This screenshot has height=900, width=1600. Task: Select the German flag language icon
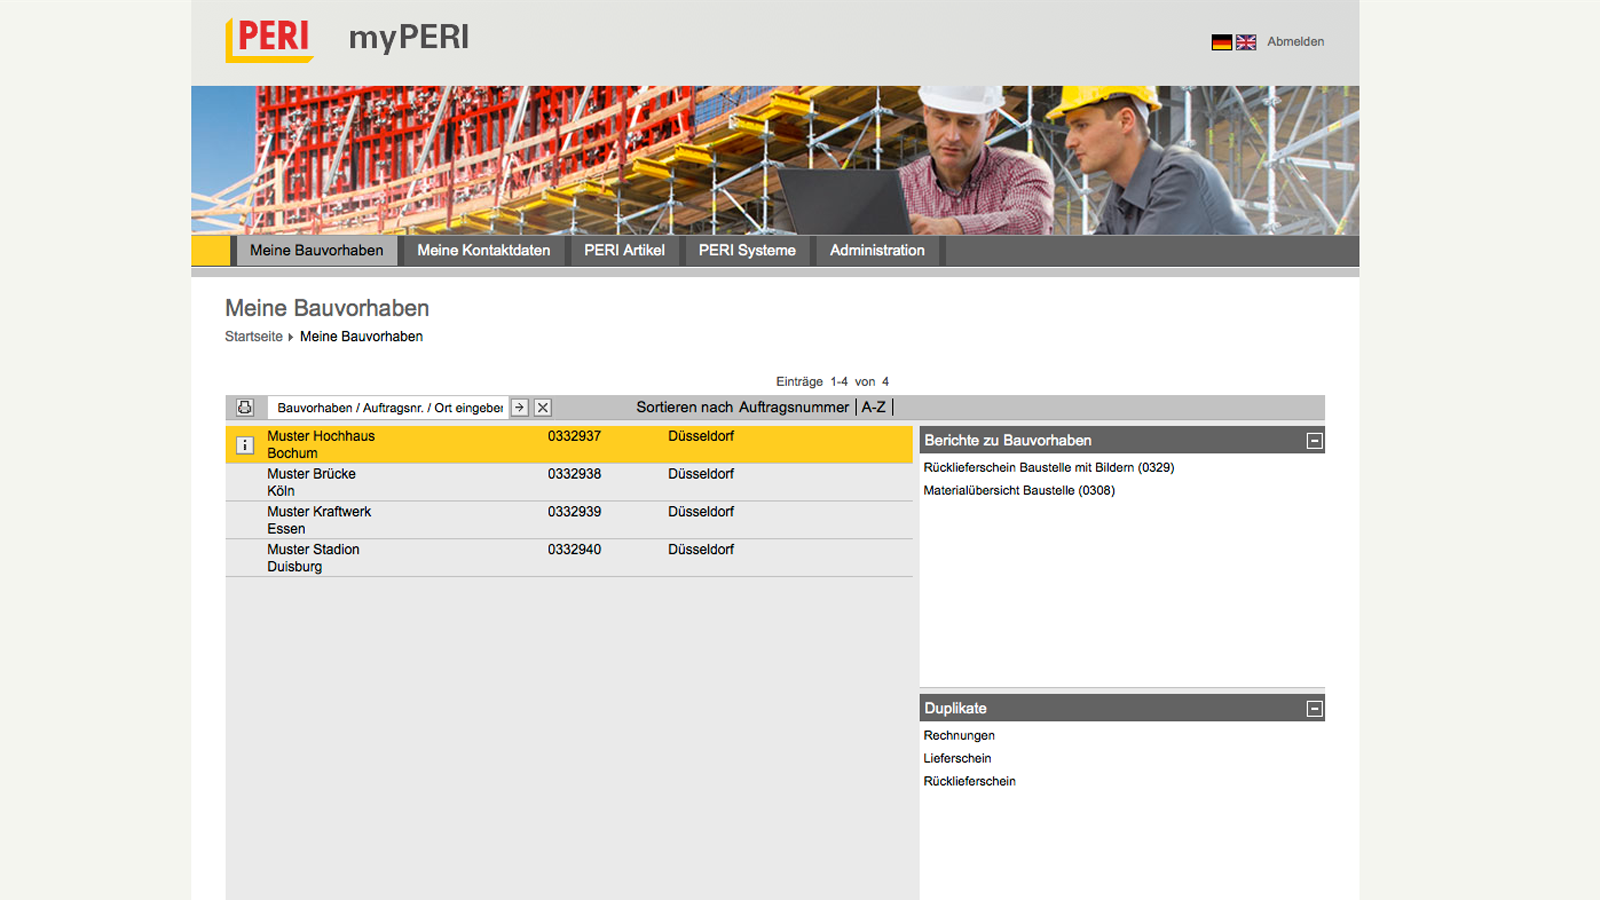(x=1221, y=42)
